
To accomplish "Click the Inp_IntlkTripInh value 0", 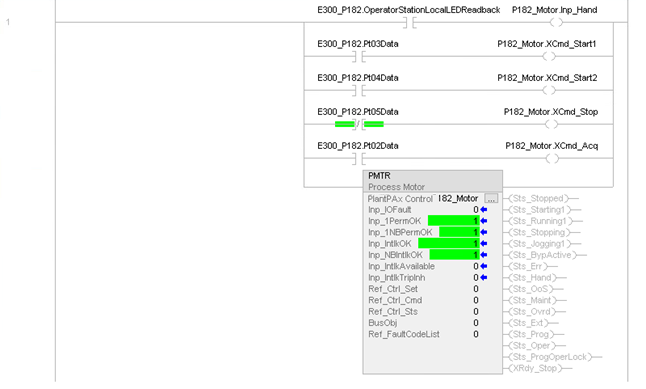I will [x=476, y=278].
